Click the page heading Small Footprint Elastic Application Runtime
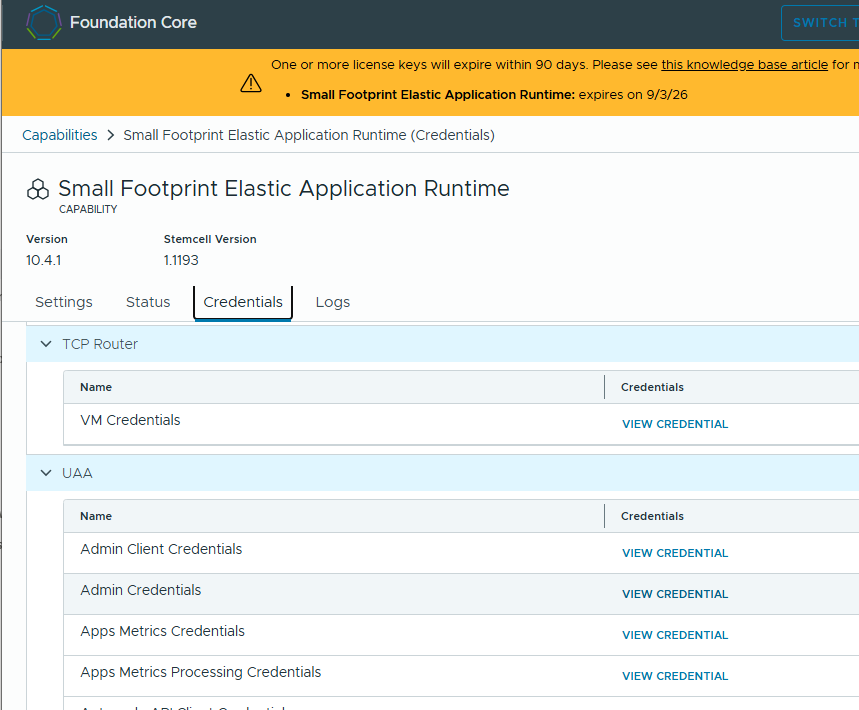The height and width of the screenshot is (710, 859). (x=284, y=188)
